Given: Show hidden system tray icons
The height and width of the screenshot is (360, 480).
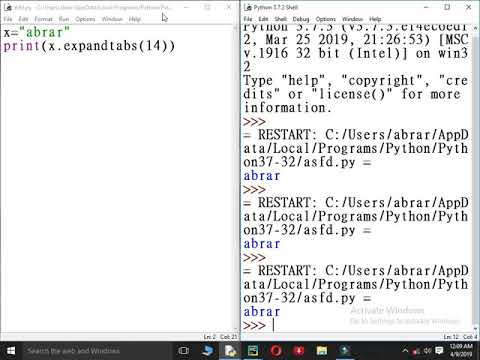Looking at the screenshot, I should click(405, 351).
